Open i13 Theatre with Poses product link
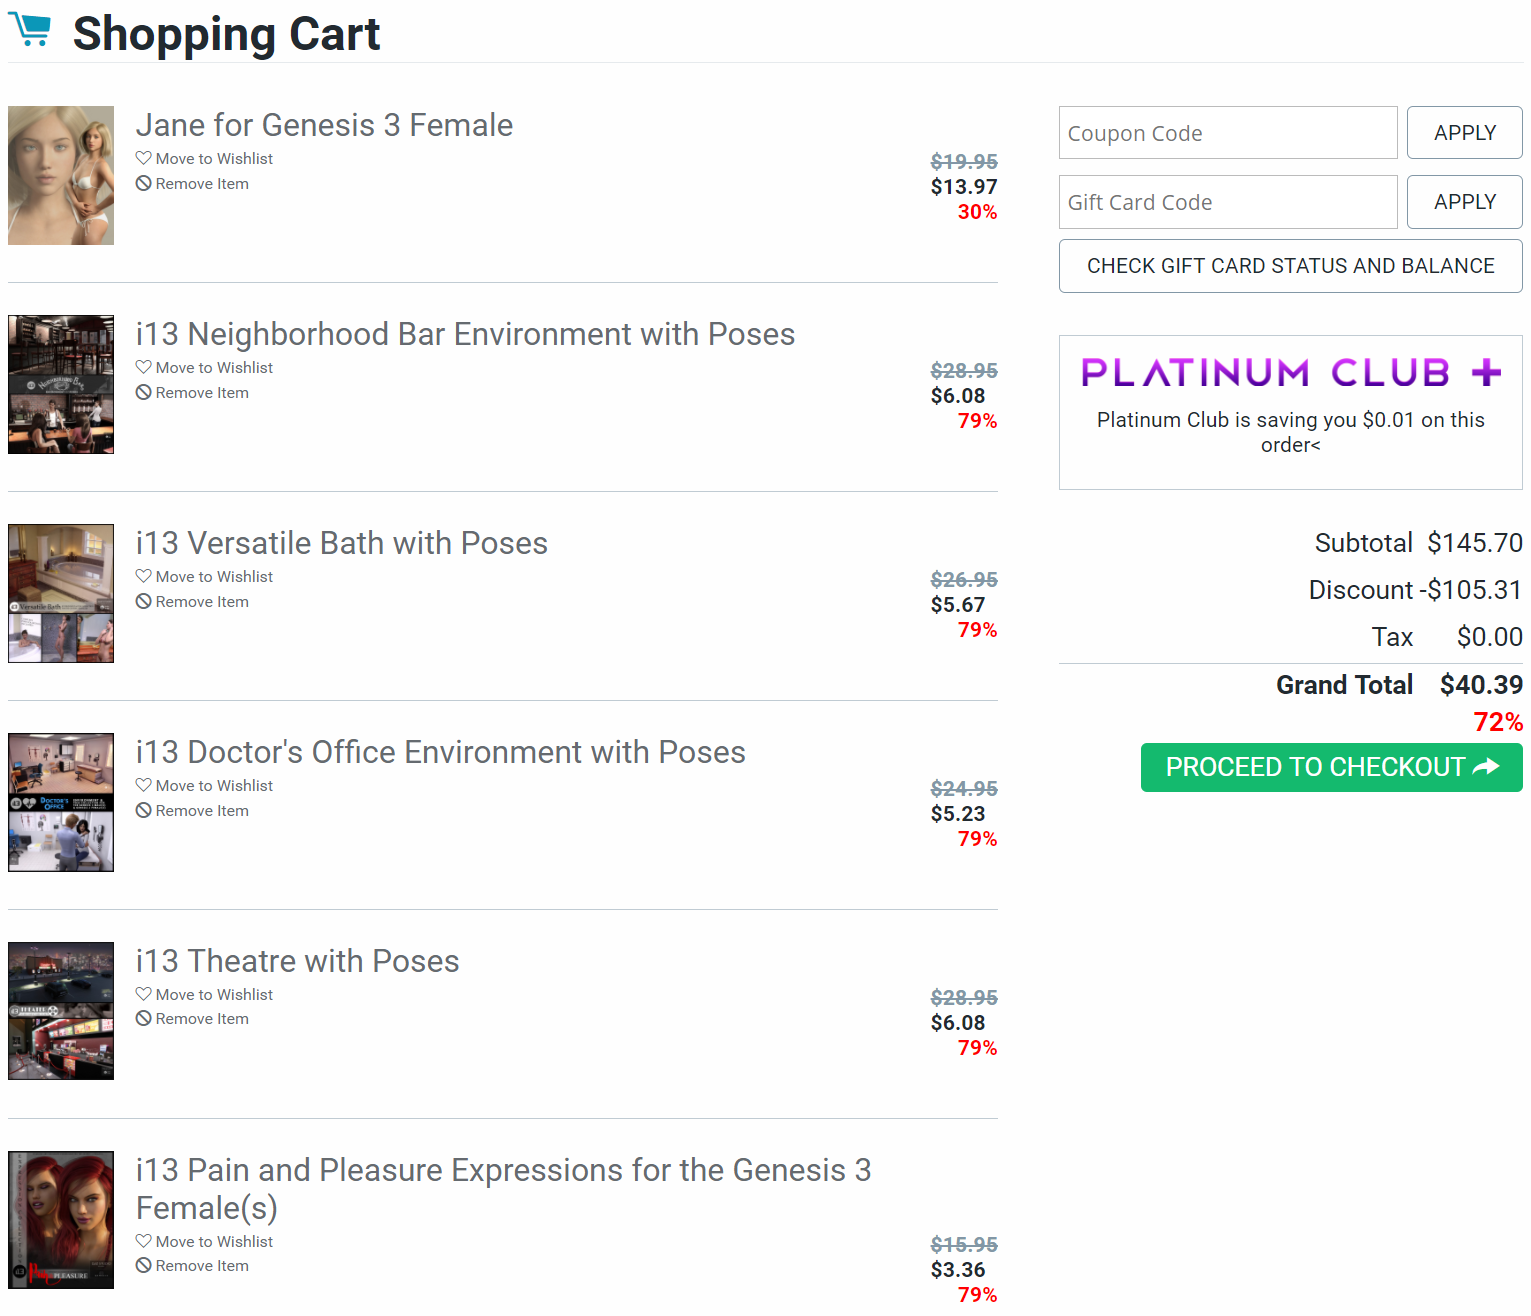 click(297, 961)
